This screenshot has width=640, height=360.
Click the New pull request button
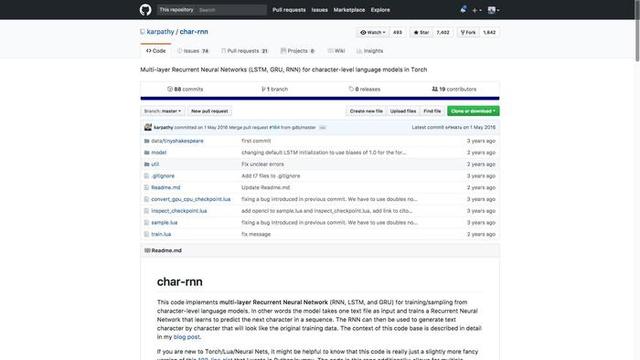(209, 111)
